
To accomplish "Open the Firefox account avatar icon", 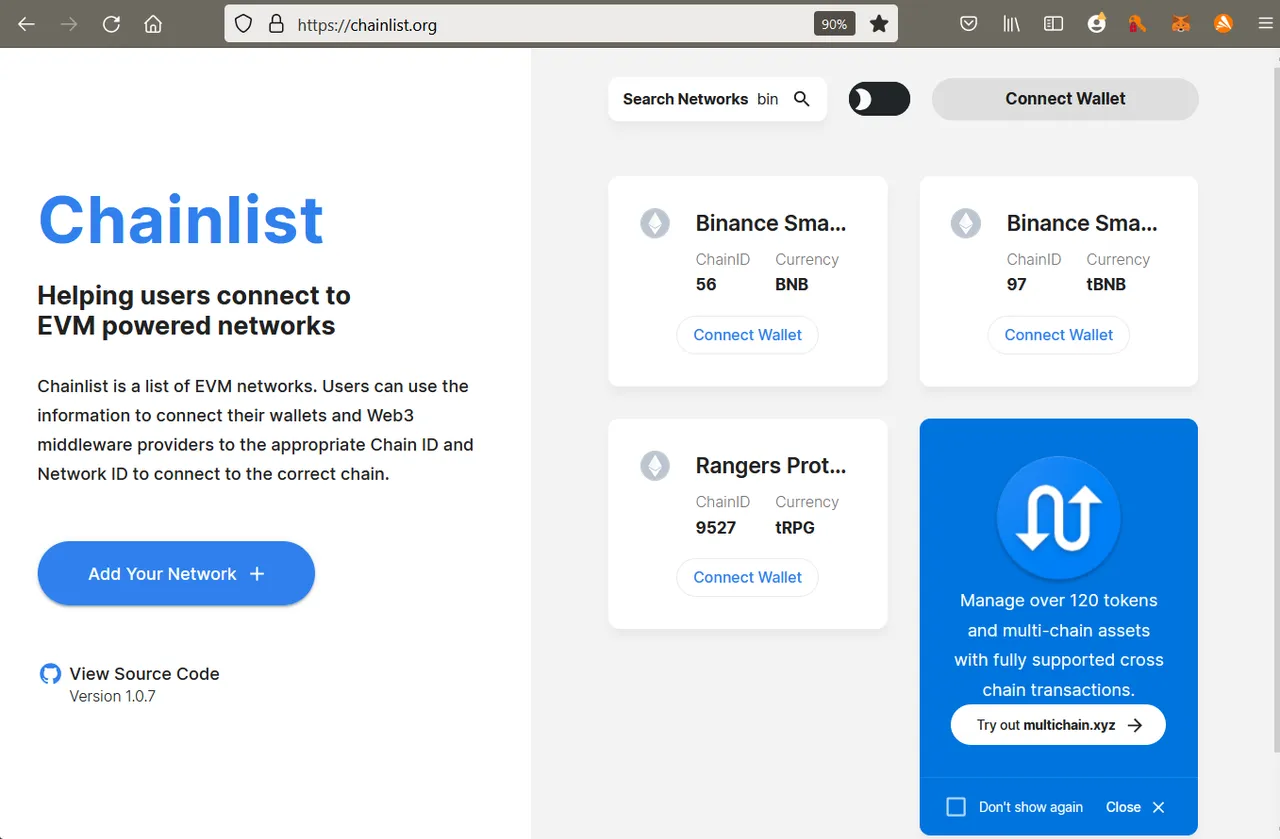I will tap(1097, 24).
